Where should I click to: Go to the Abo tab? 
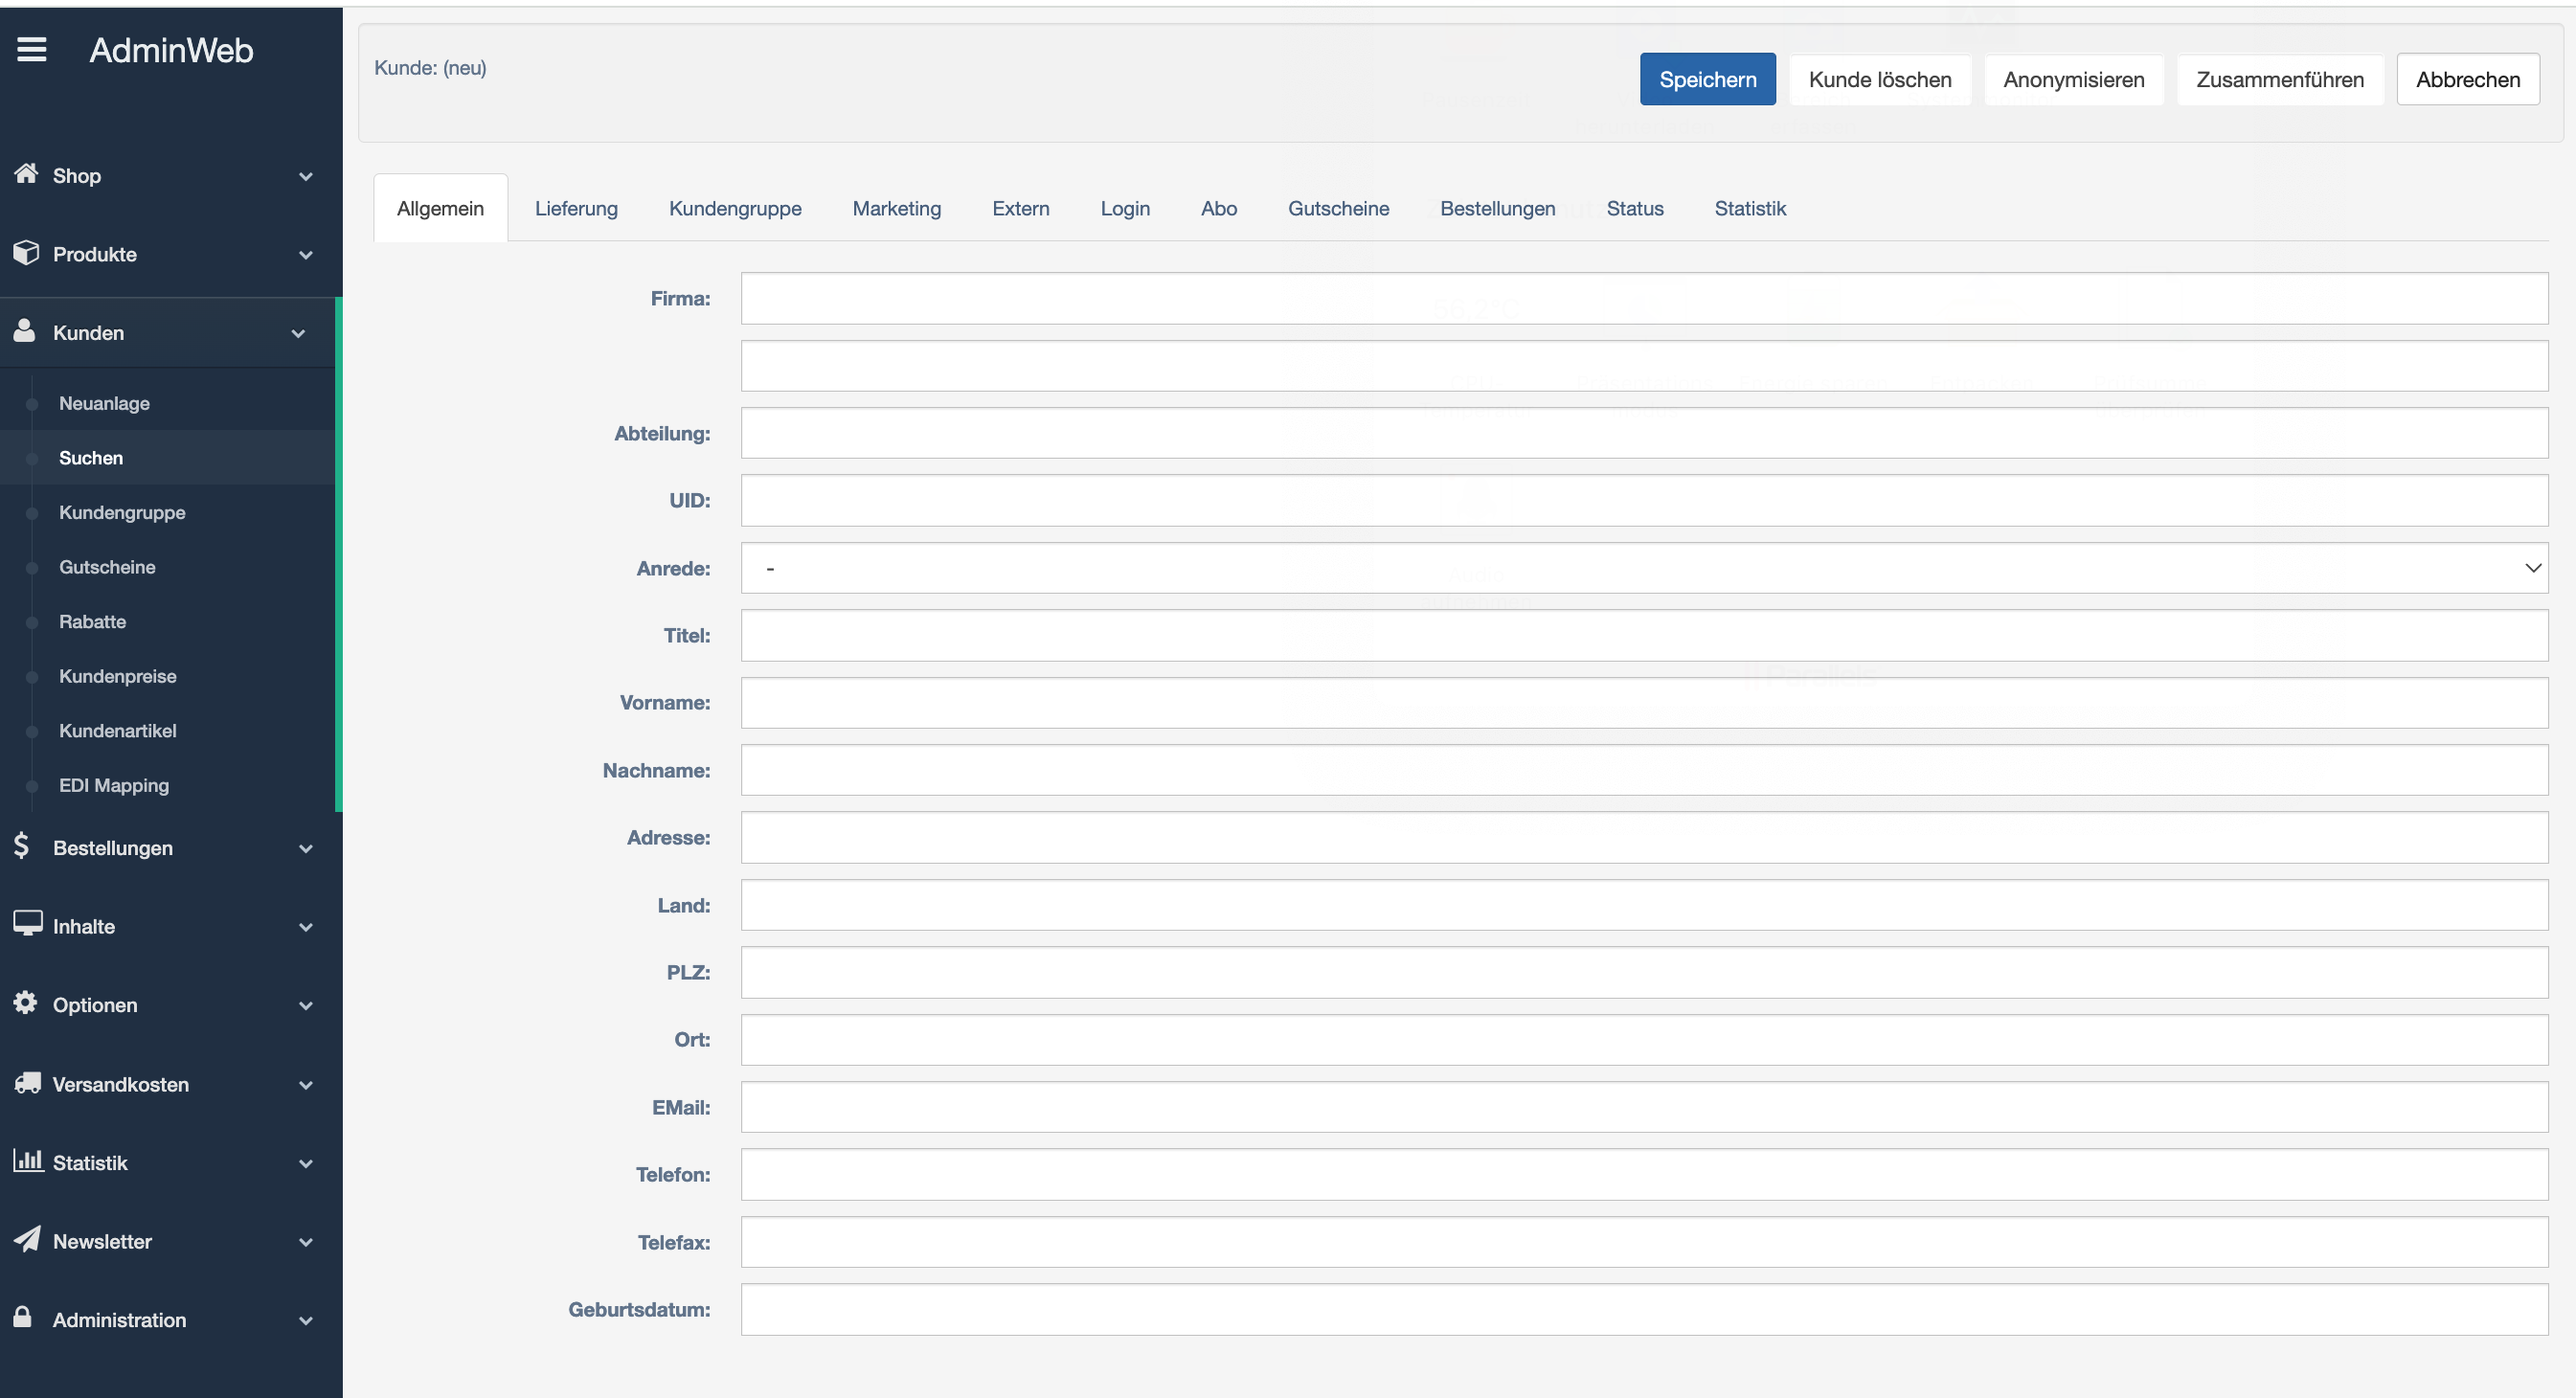(1218, 208)
